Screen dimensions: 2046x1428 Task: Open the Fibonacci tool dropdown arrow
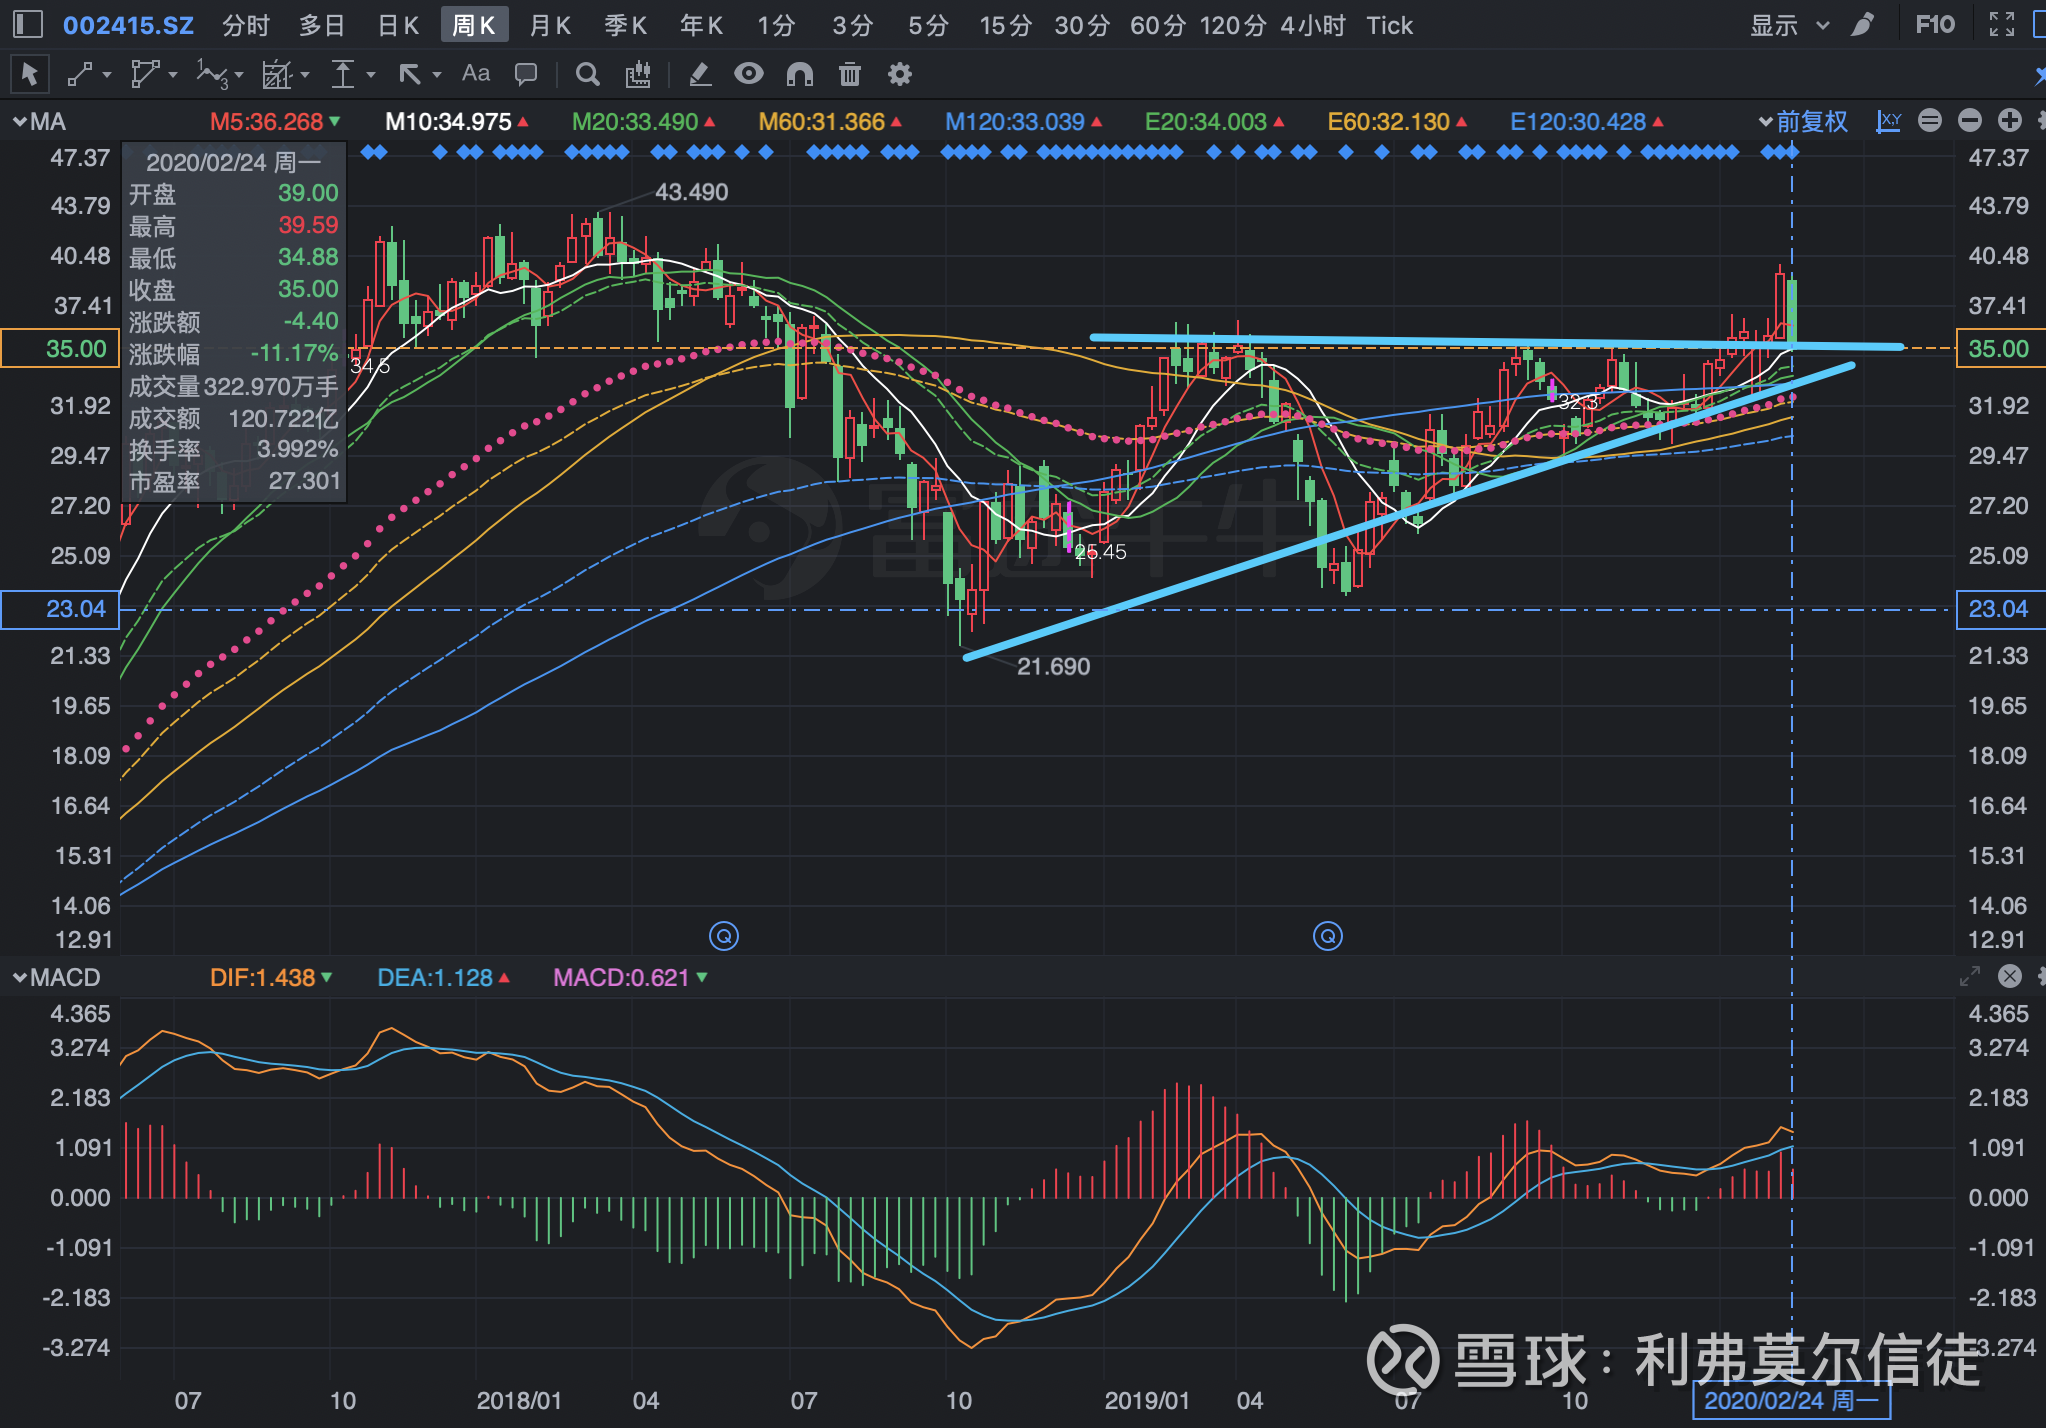point(305,75)
